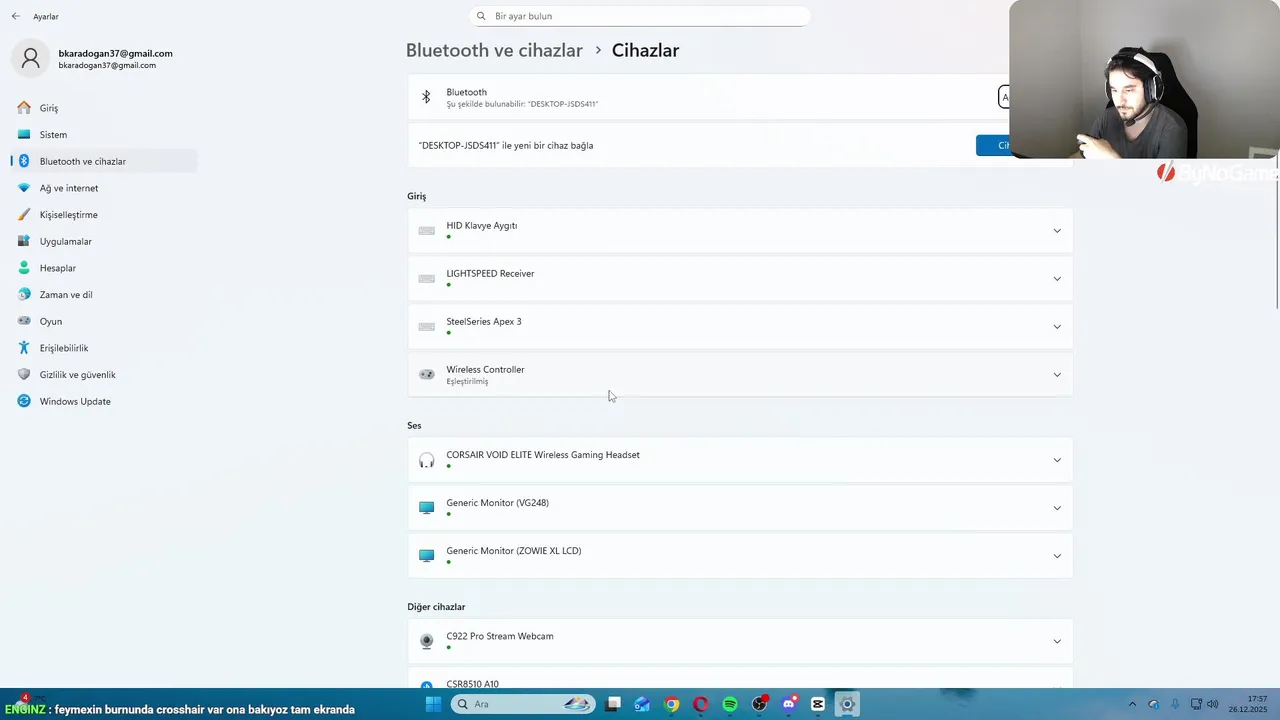This screenshot has height=720, width=1280.
Task: Click the CORSAIR headset headphones icon
Action: point(427,460)
